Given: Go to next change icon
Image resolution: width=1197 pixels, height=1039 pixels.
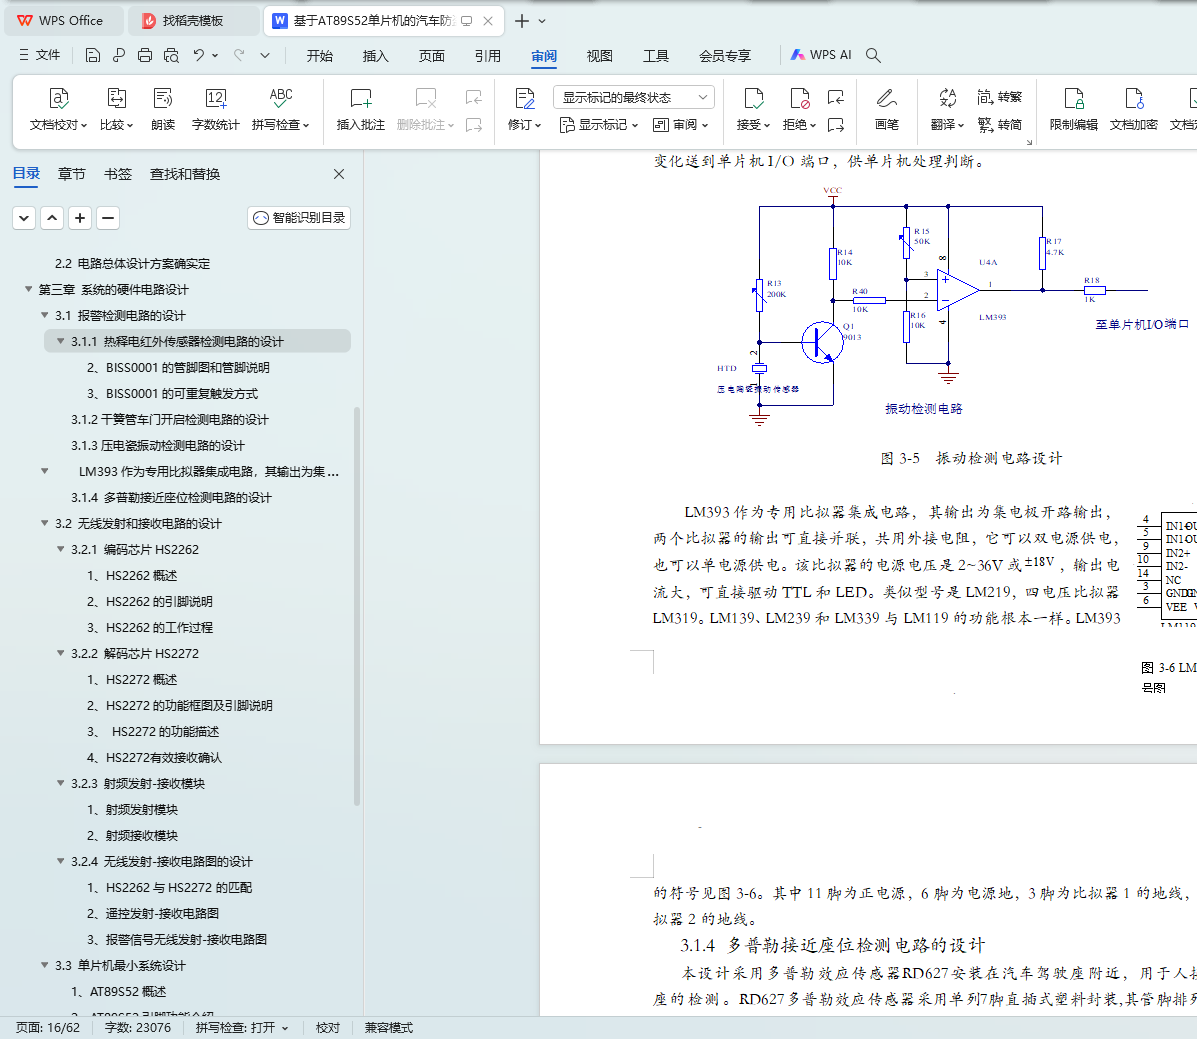Looking at the screenshot, I should point(836,124).
